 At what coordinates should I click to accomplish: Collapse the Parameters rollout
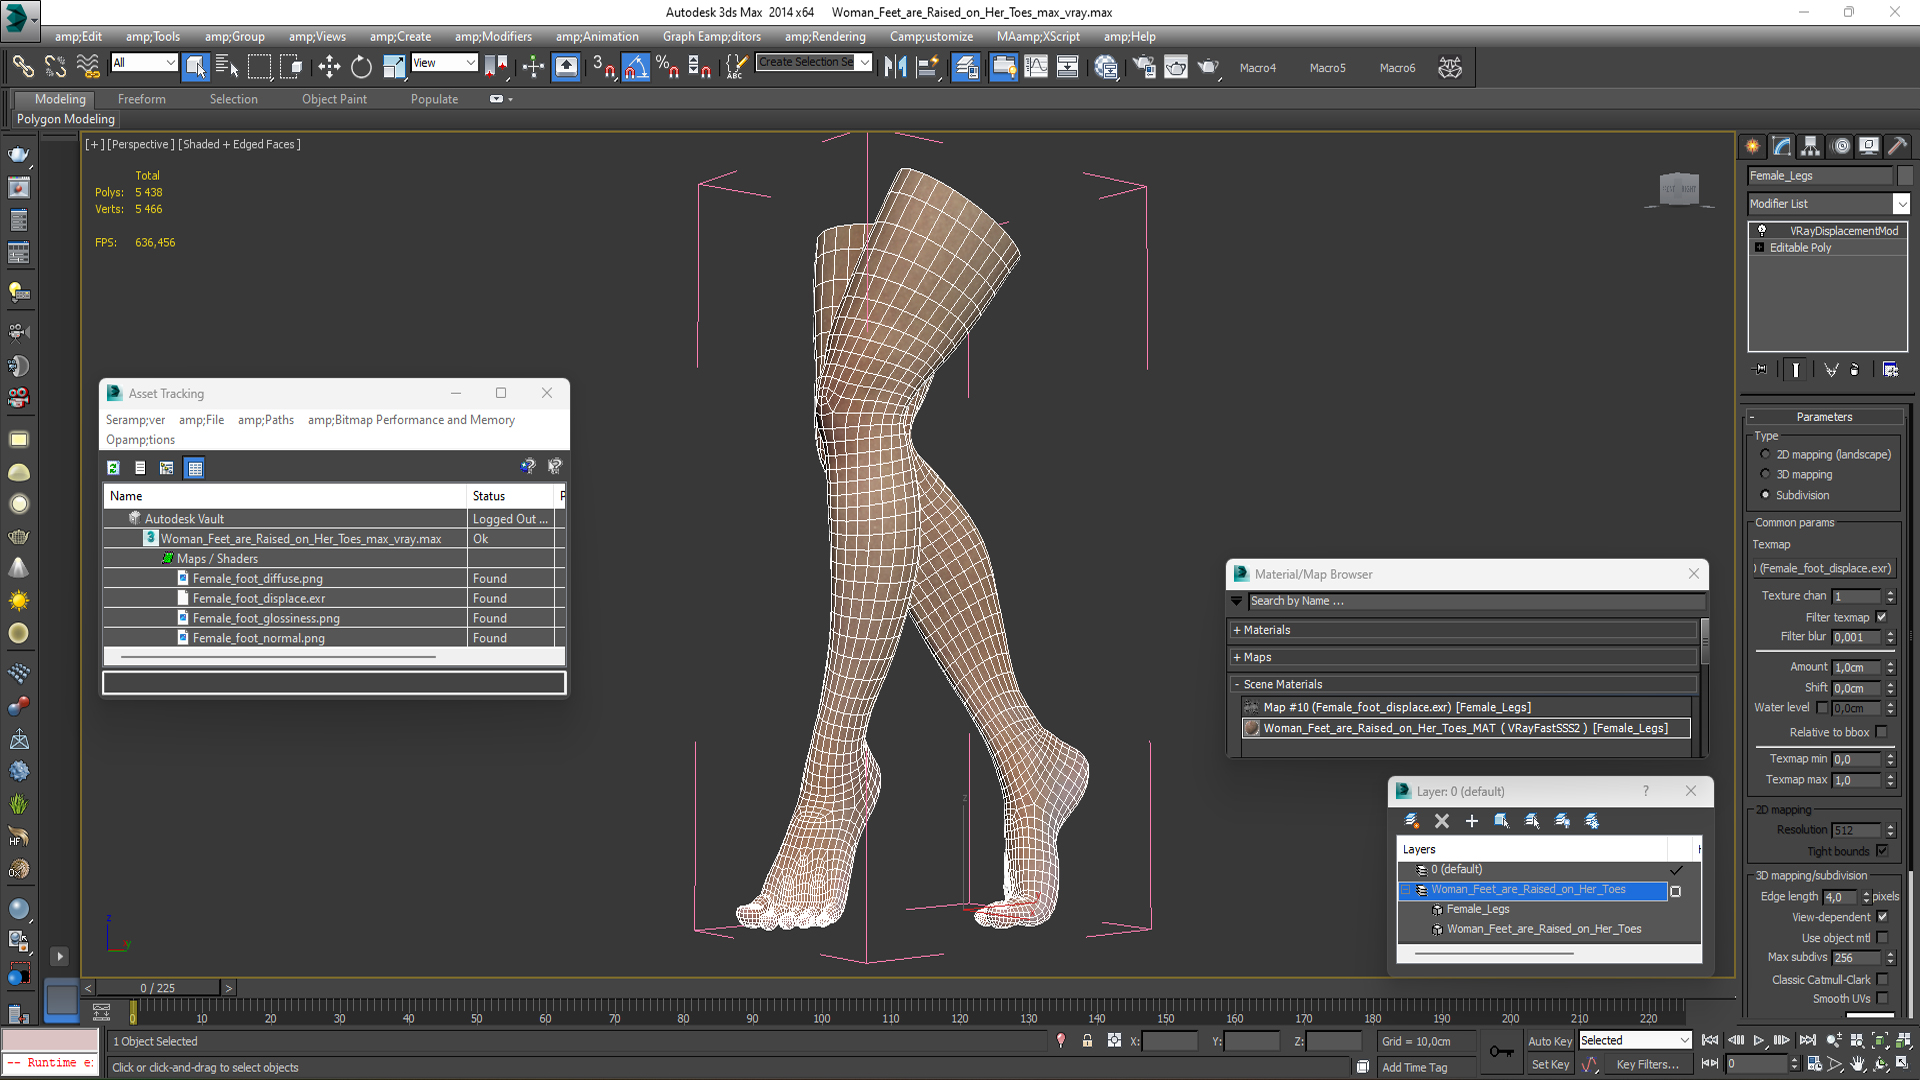click(x=1824, y=417)
